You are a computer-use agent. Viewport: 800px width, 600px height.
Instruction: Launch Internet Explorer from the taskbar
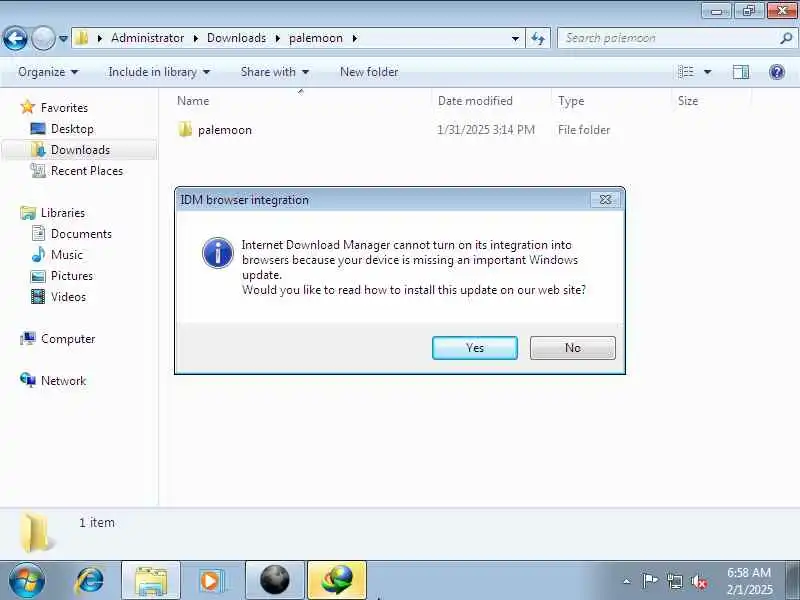tap(90, 581)
